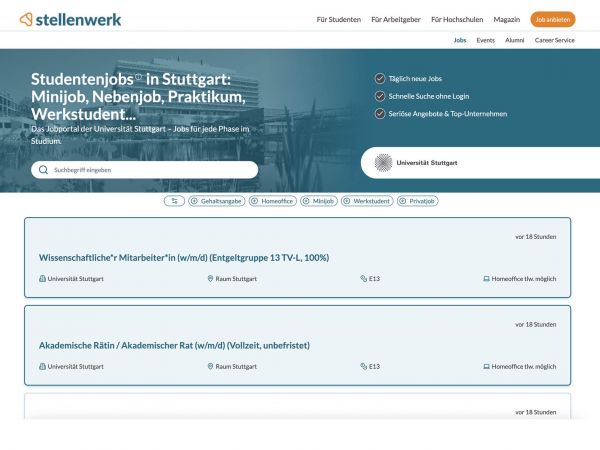The height and width of the screenshot is (450, 600).
Task: Open the Für Studenten menu
Action: tap(339, 20)
